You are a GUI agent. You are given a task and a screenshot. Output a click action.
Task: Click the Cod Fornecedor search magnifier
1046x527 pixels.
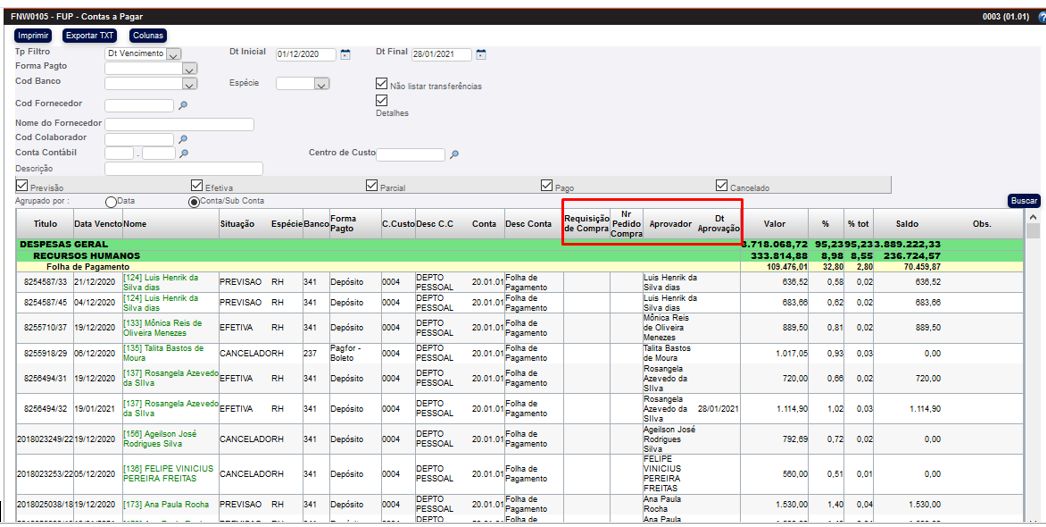point(183,105)
